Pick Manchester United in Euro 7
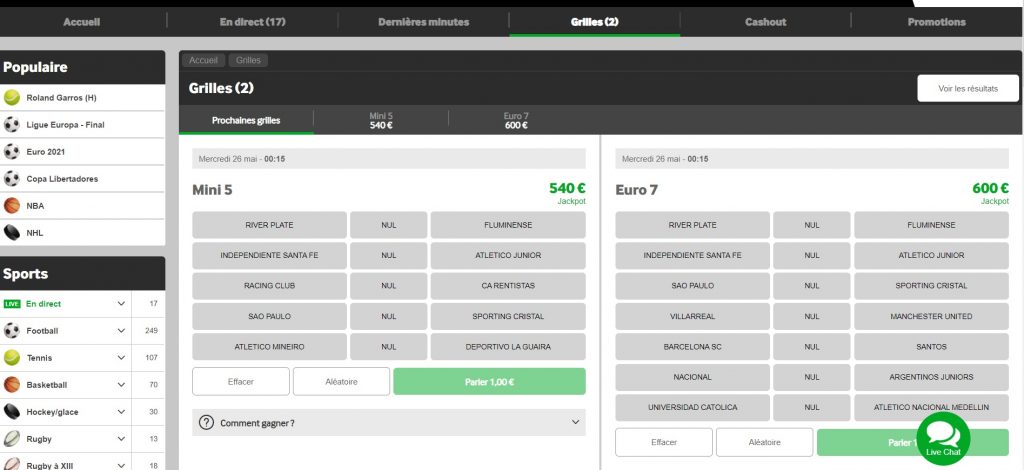The width and height of the screenshot is (1024, 470). pyautogui.click(x=931, y=316)
